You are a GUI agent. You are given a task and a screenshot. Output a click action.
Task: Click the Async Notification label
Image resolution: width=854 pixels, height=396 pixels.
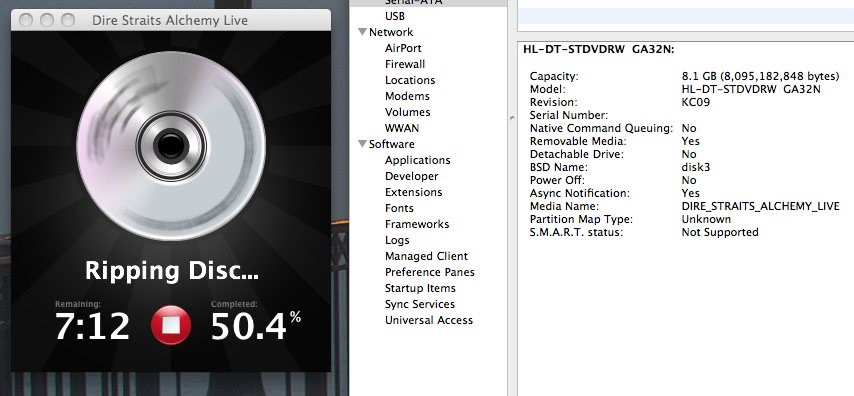[580, 193]
